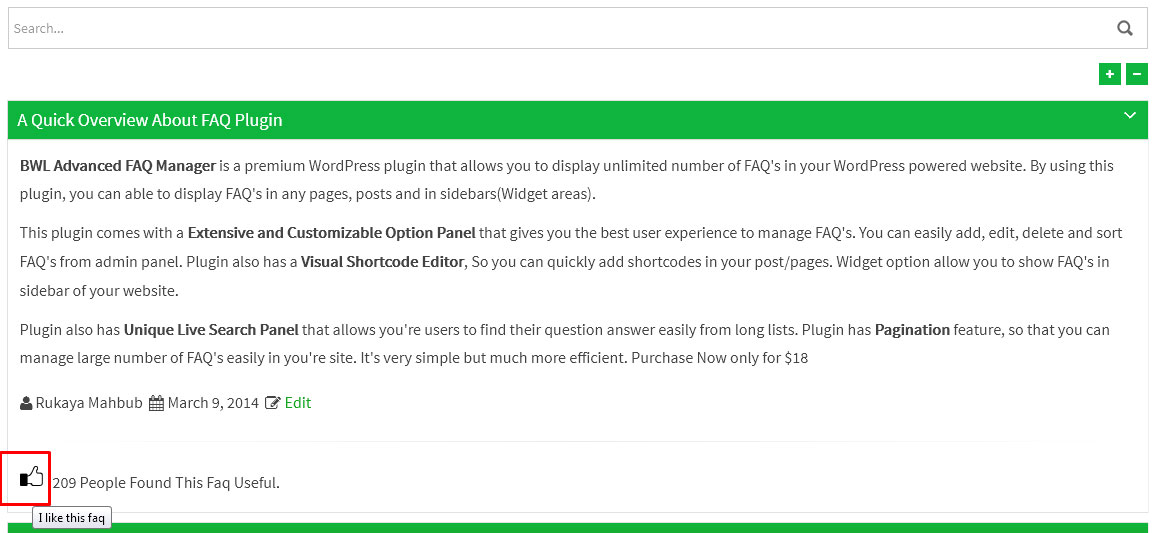Click the calendar icon beside the date
Viewport: 1157px width, 533px height.
point(156,403)
